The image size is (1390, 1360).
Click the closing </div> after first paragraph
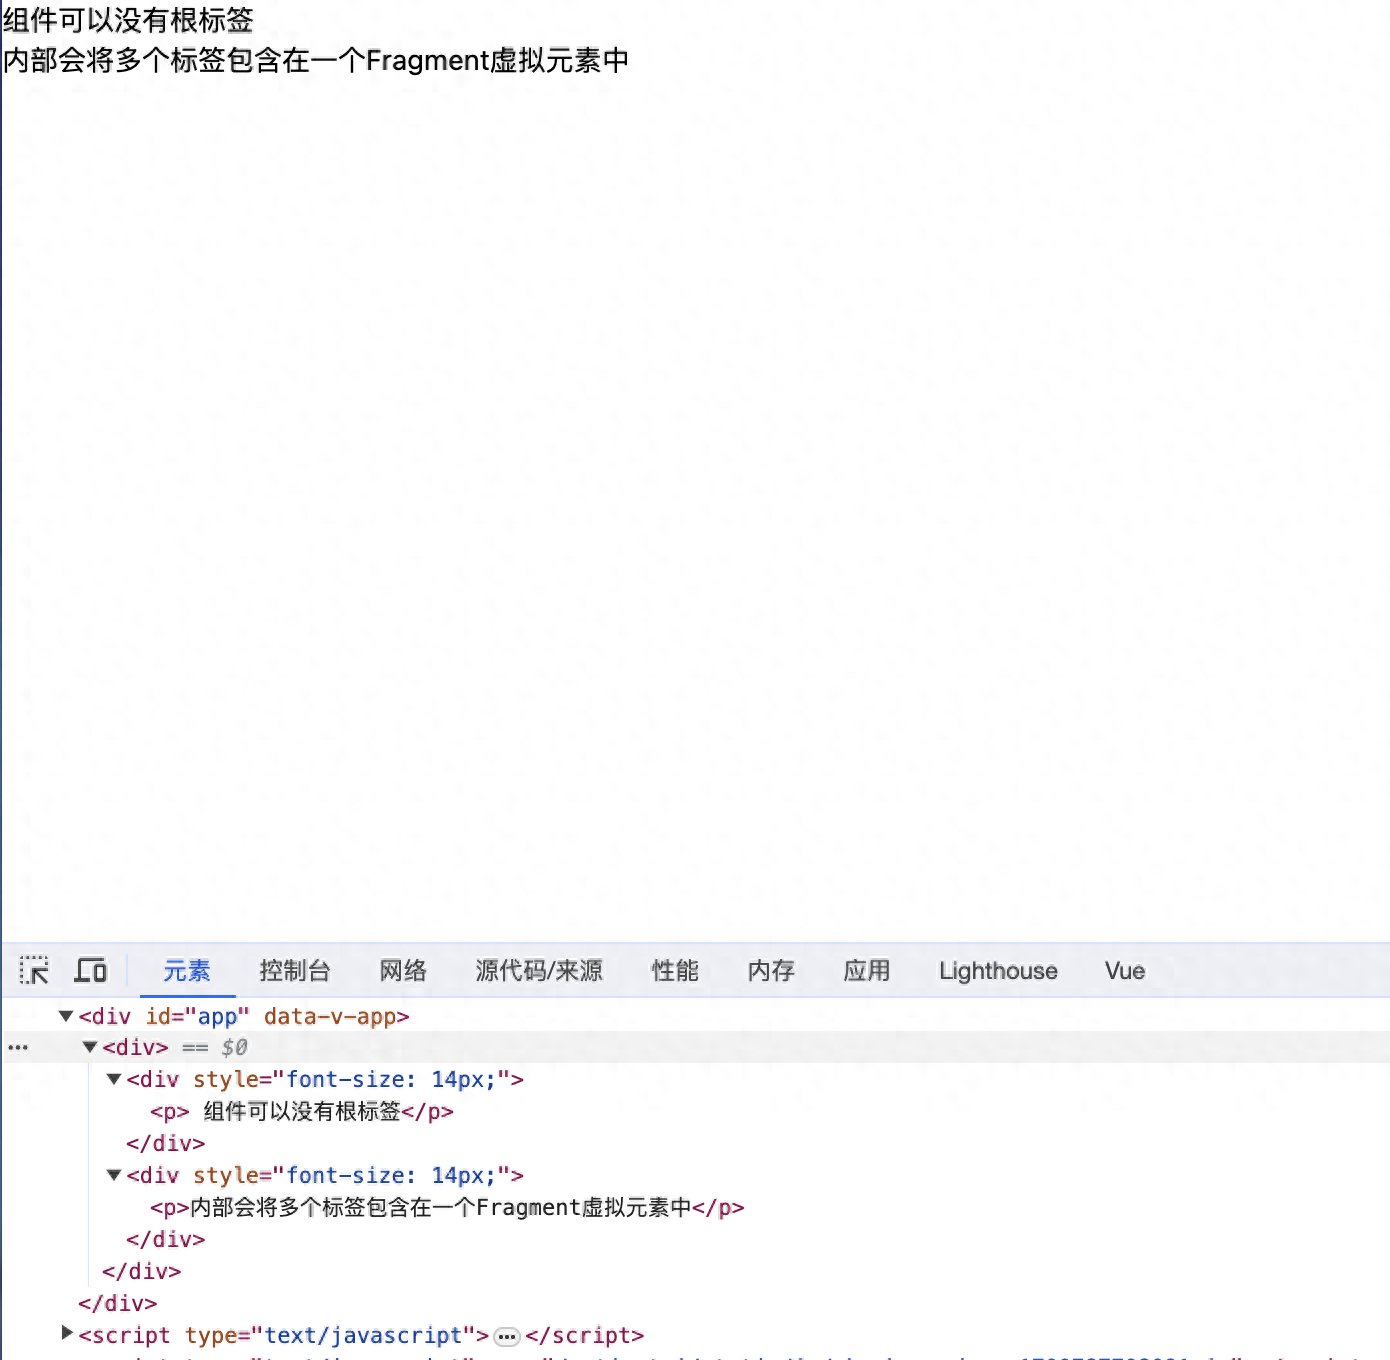(166, 1143)
